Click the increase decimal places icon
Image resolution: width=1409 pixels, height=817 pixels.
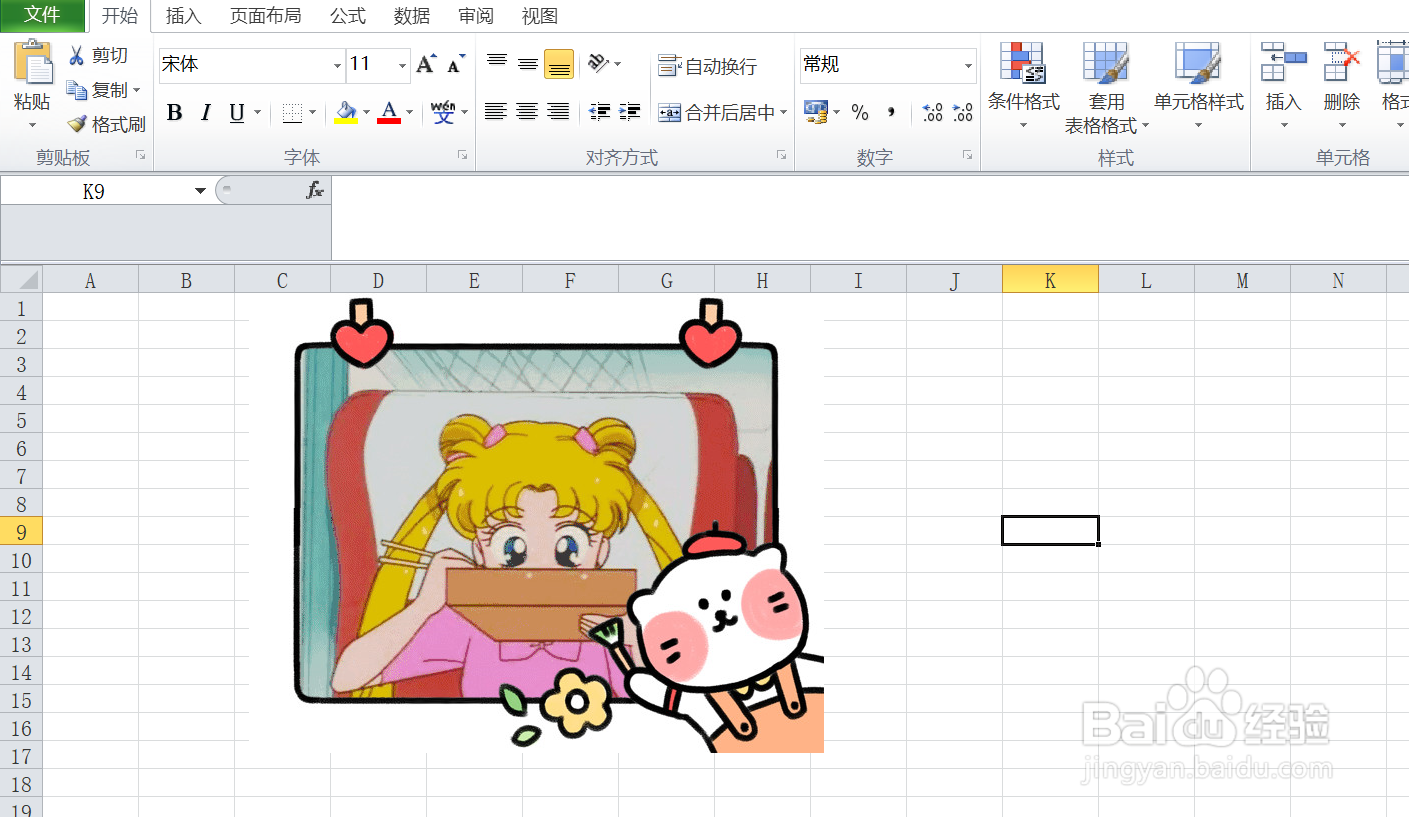click(933, 112)
